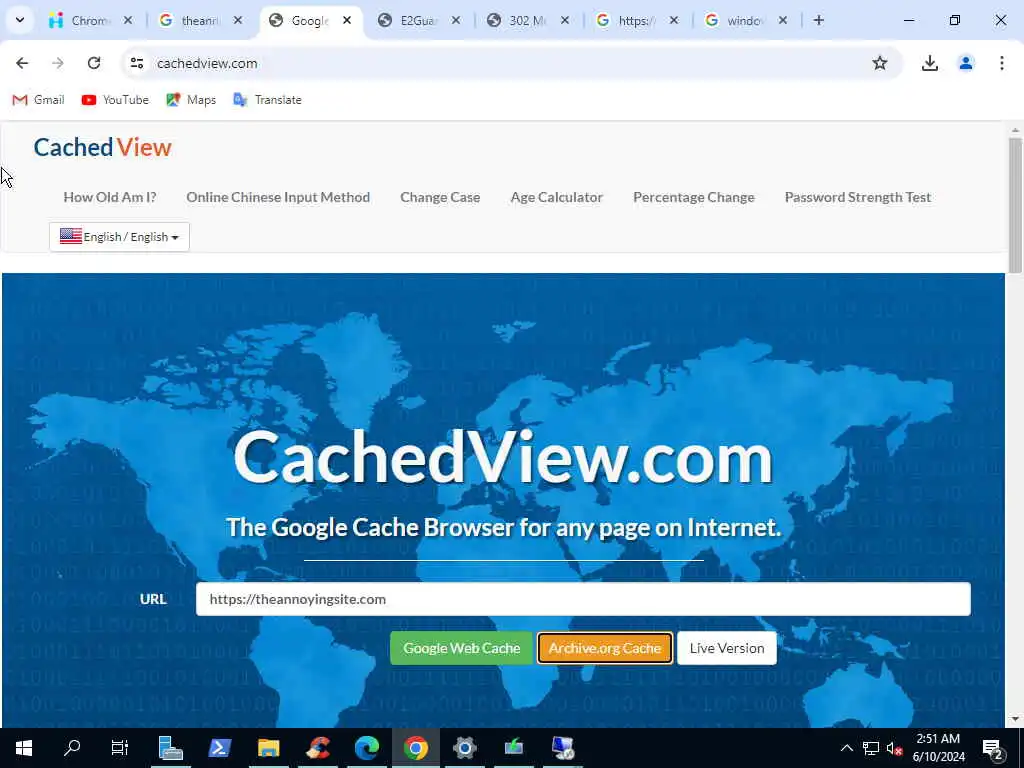The width and height of the screenshot is (1024, 768).
Task: Open Settings gear taskbar icon
Action: coord(465,748)
